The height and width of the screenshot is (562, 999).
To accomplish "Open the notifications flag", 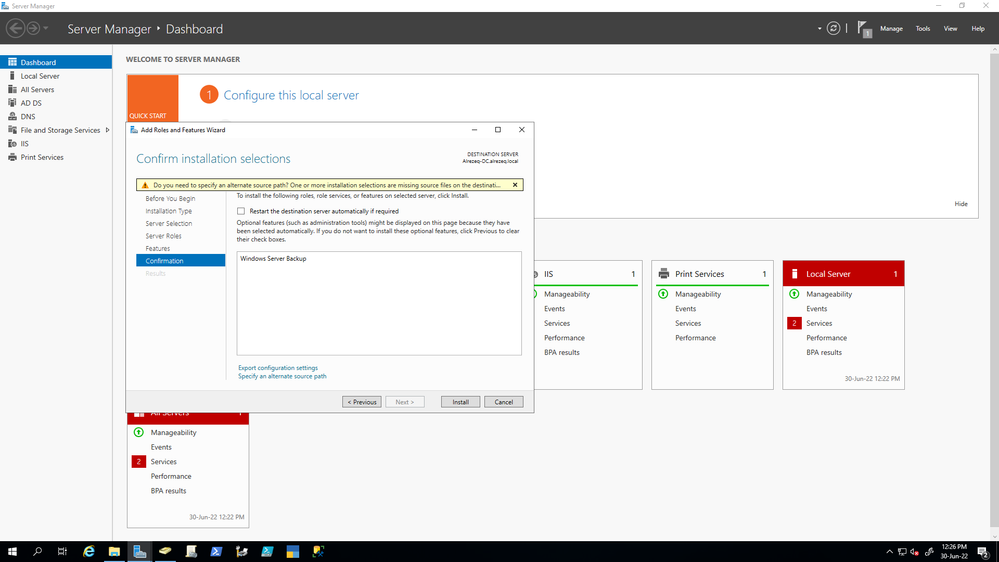I will (x=864, y=29).
